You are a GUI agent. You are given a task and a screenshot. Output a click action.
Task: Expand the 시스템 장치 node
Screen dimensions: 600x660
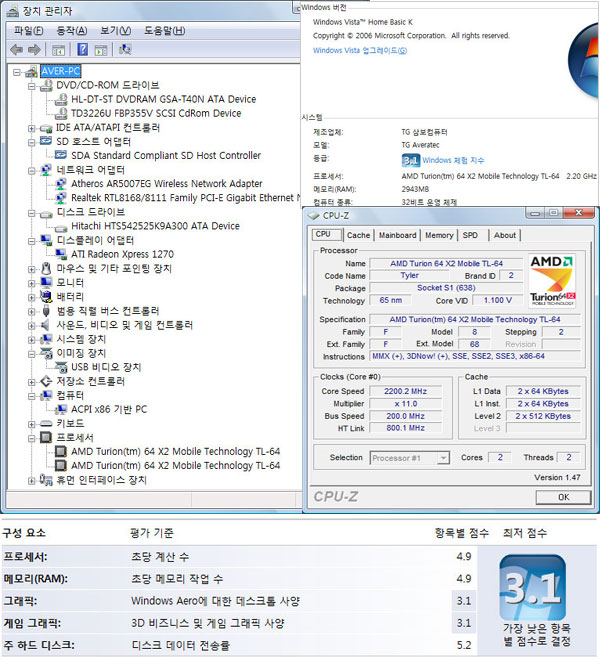click(31, 340)
